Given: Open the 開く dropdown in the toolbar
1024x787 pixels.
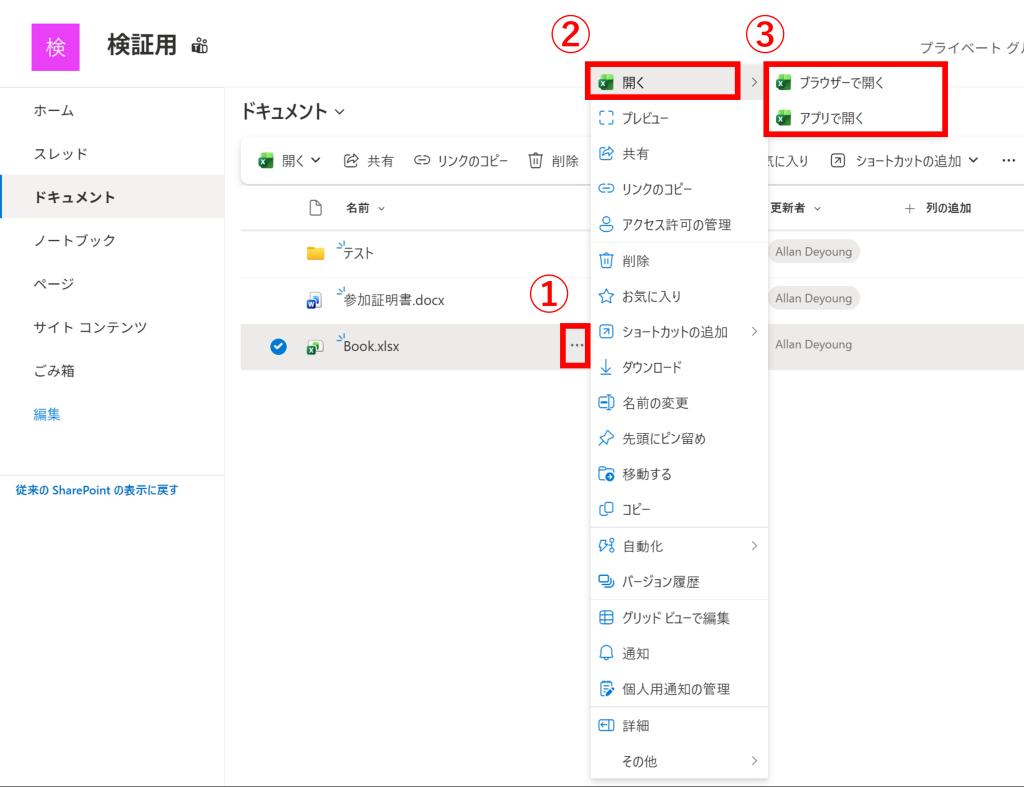Looking at the screenshot, I should coord(290,161).
